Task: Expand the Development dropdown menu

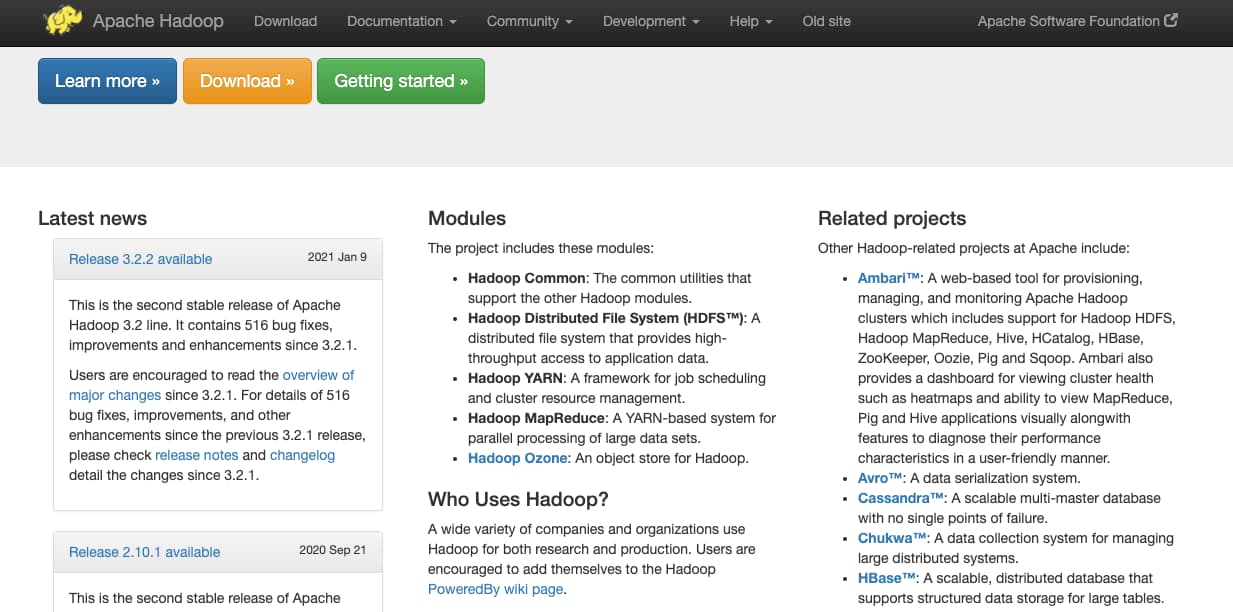Action: pos(651,21)
